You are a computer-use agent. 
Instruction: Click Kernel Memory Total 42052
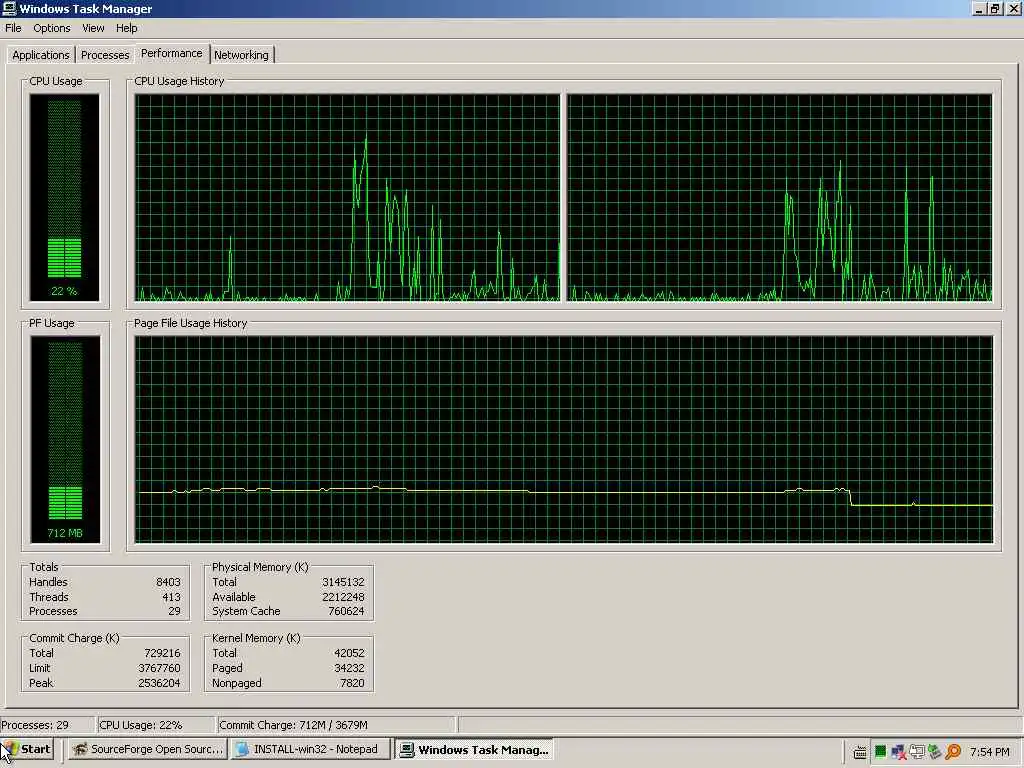click(x=349, y=653)
